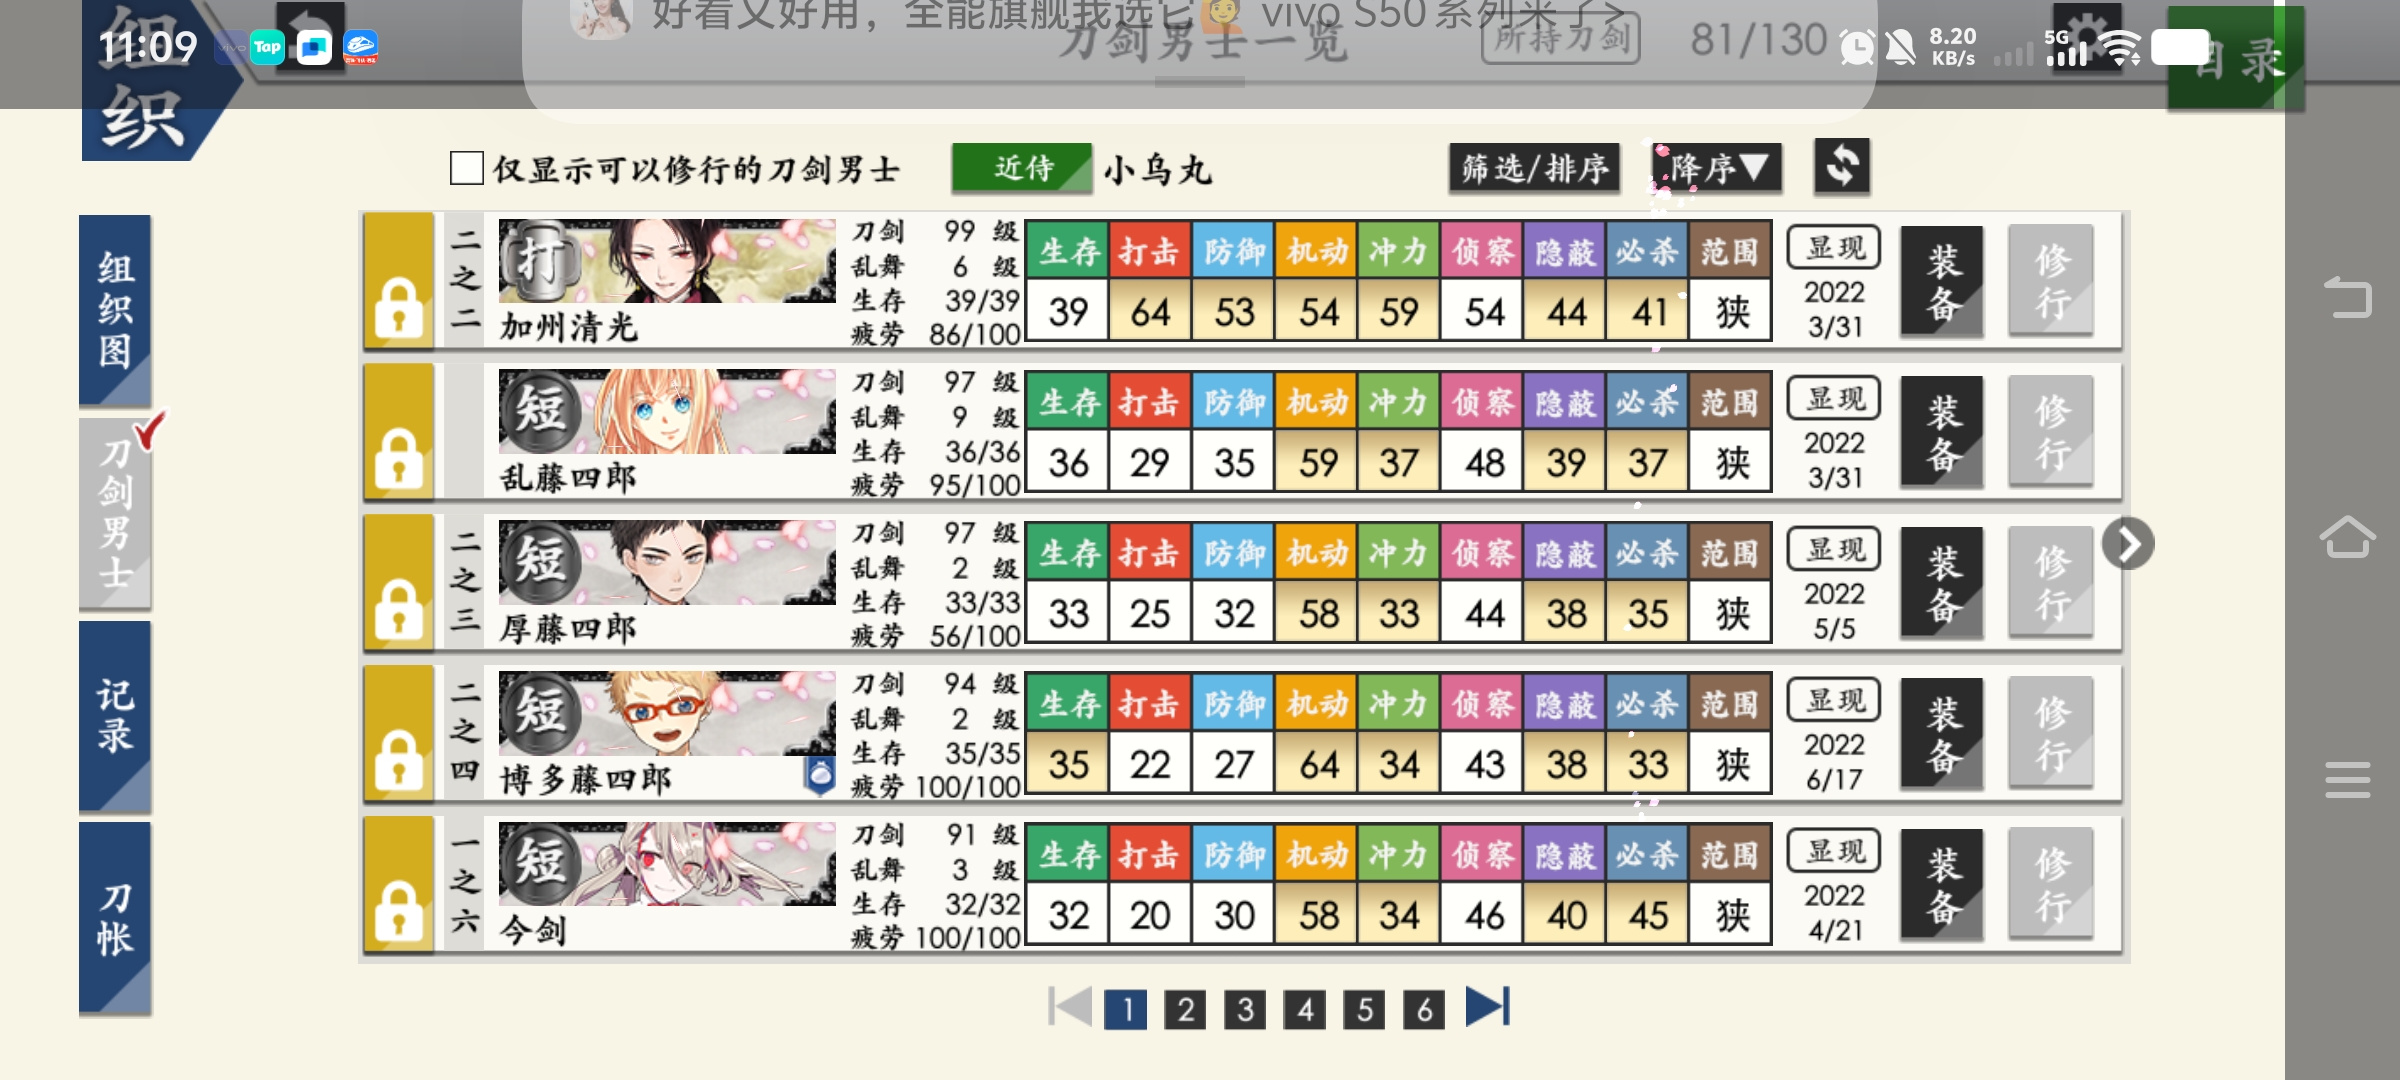
Task: Tap the 短 sword-type icon on 博多藤四郎
Action: coord(540,713)
